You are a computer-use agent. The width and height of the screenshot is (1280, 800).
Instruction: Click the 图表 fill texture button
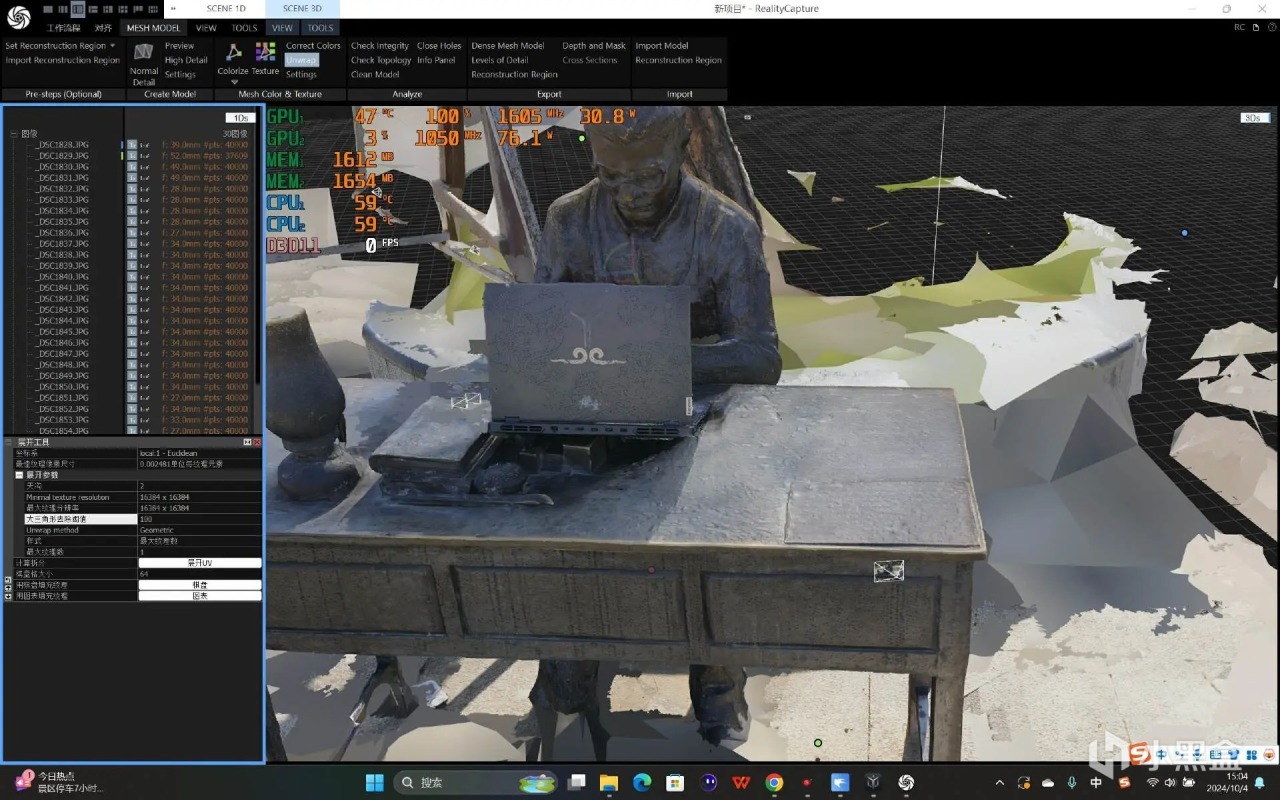[x=200, y=596]
